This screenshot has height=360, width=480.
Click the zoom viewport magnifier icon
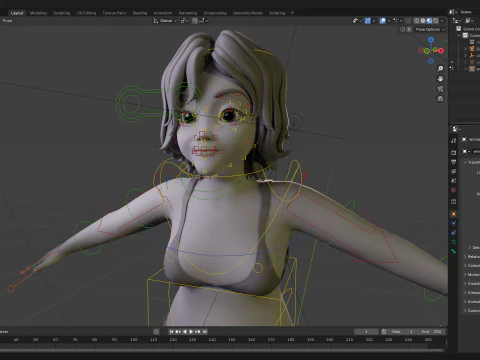[x=440, y=68]
